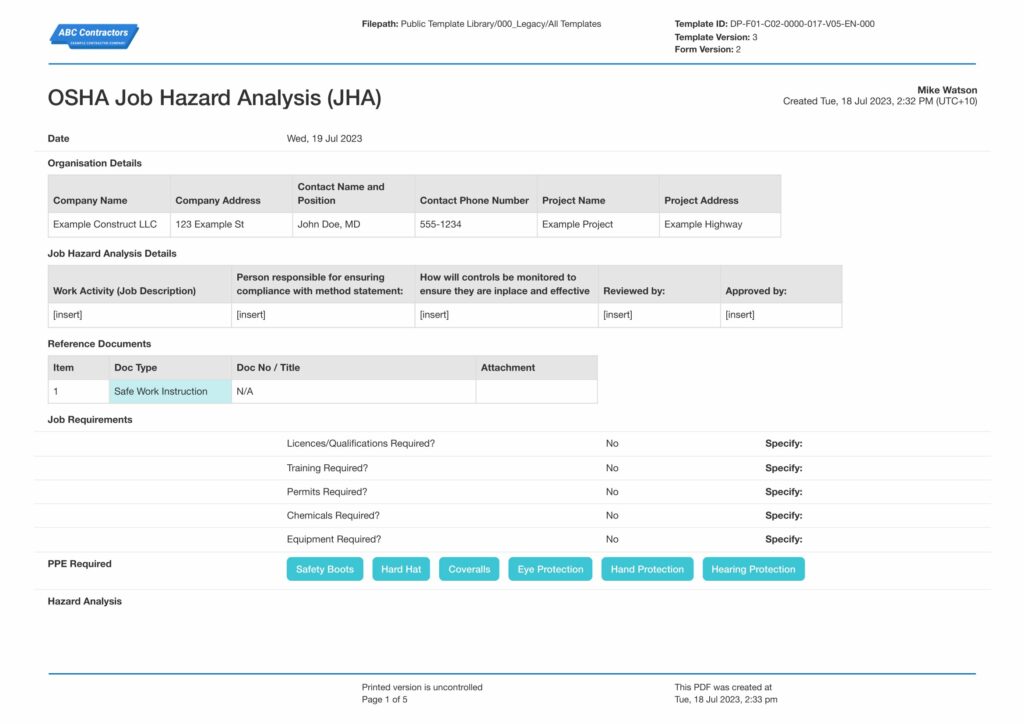Click Specify next to Equipment Required
Viewport: 1024px width, 724px height.
pos(784,539)
